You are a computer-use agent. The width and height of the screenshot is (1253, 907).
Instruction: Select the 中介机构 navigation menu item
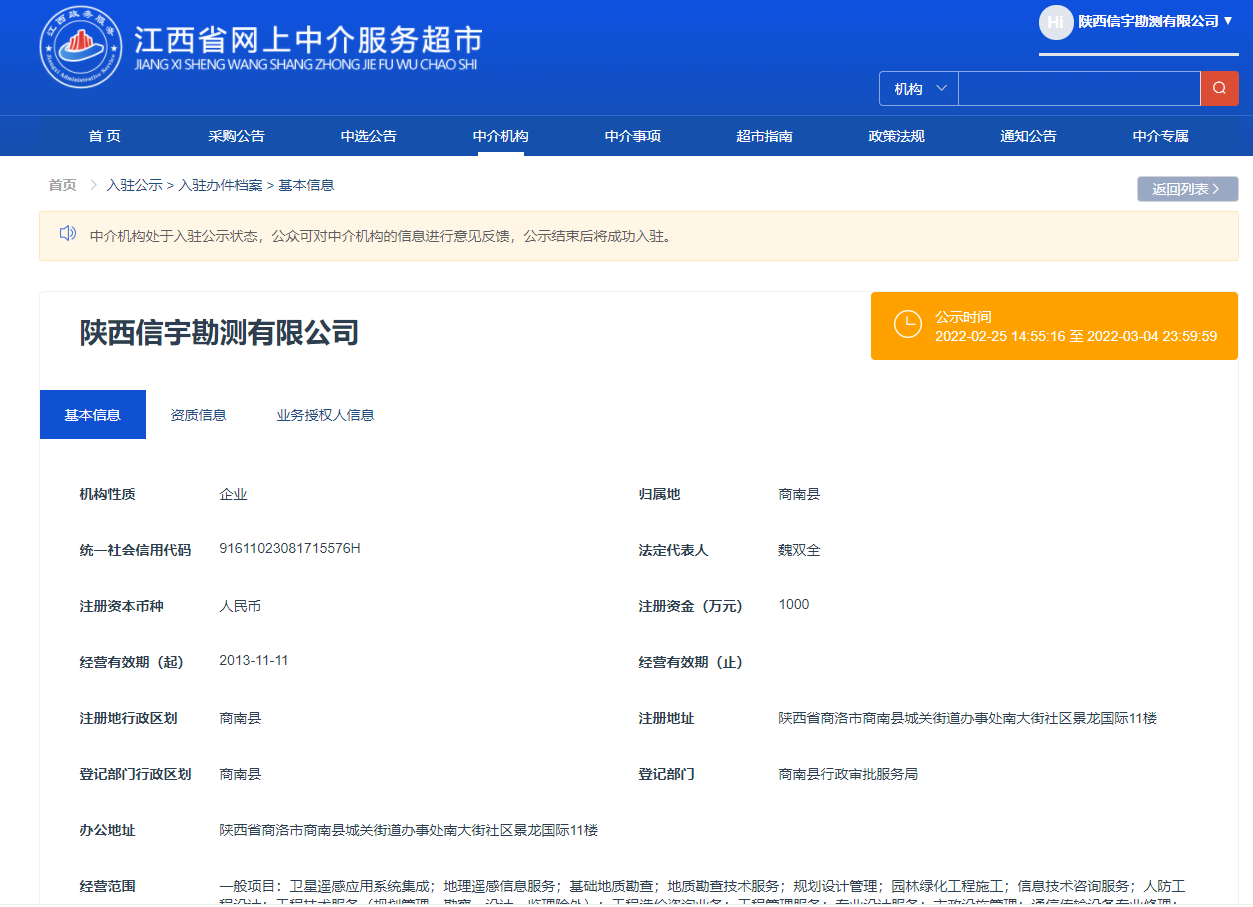500,135
